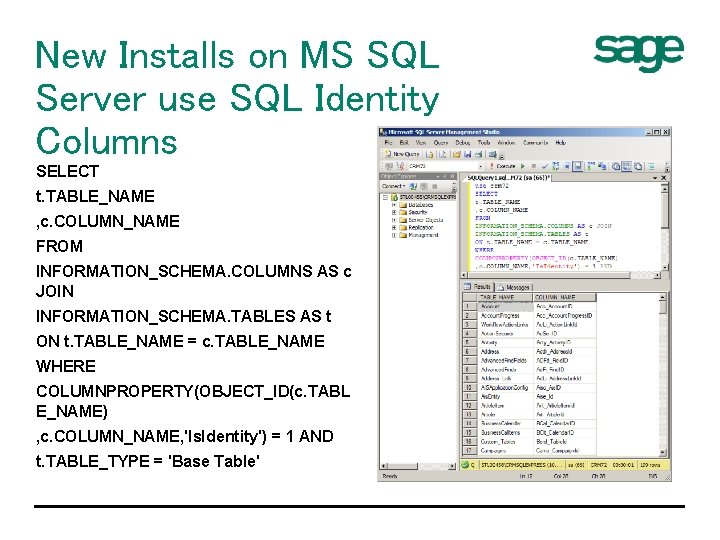This screenshot has width=720, height=540.
Task: Close the Object Explorer panel
Action: point(452,176)
